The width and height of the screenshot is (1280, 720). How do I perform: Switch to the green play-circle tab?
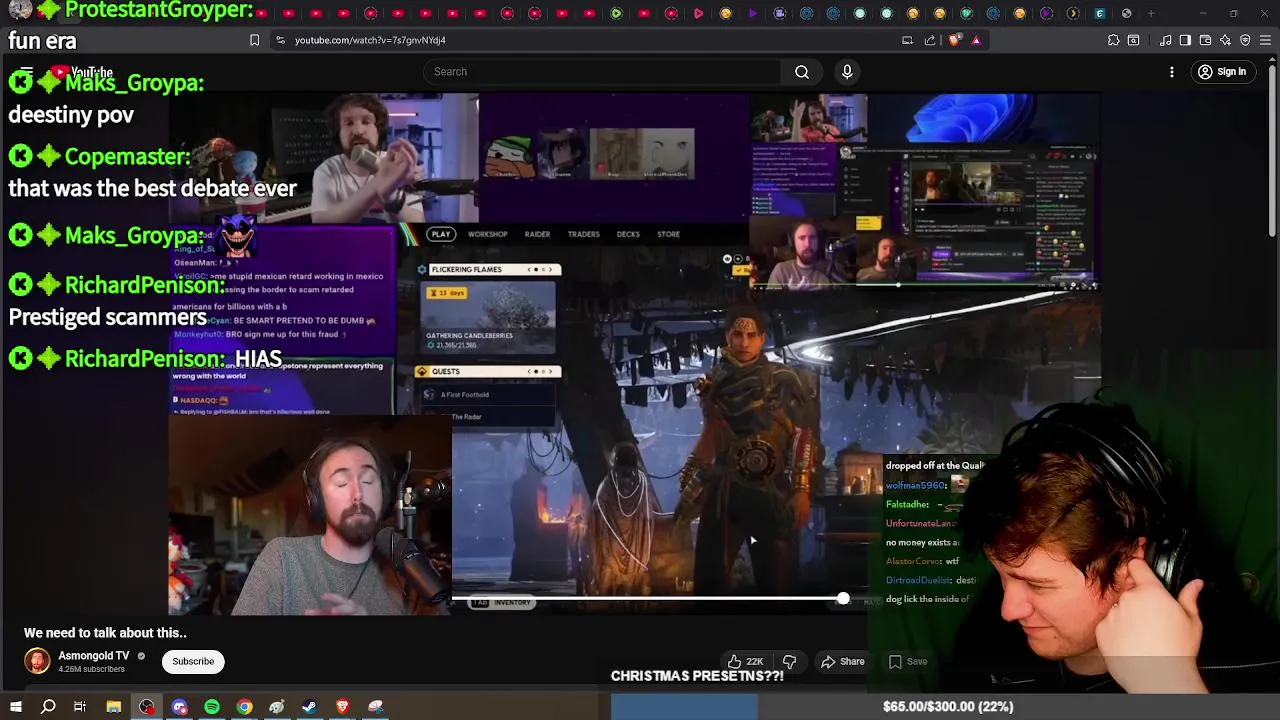tap(616, 13)
